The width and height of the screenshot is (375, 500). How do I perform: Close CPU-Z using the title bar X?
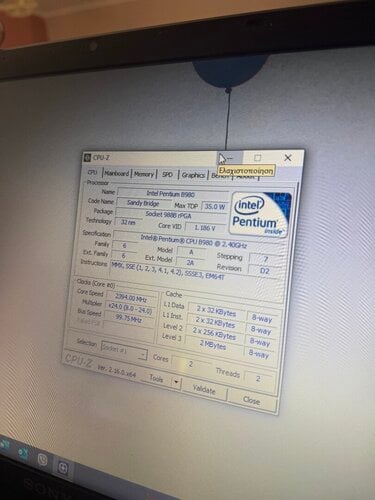point(288,158)
